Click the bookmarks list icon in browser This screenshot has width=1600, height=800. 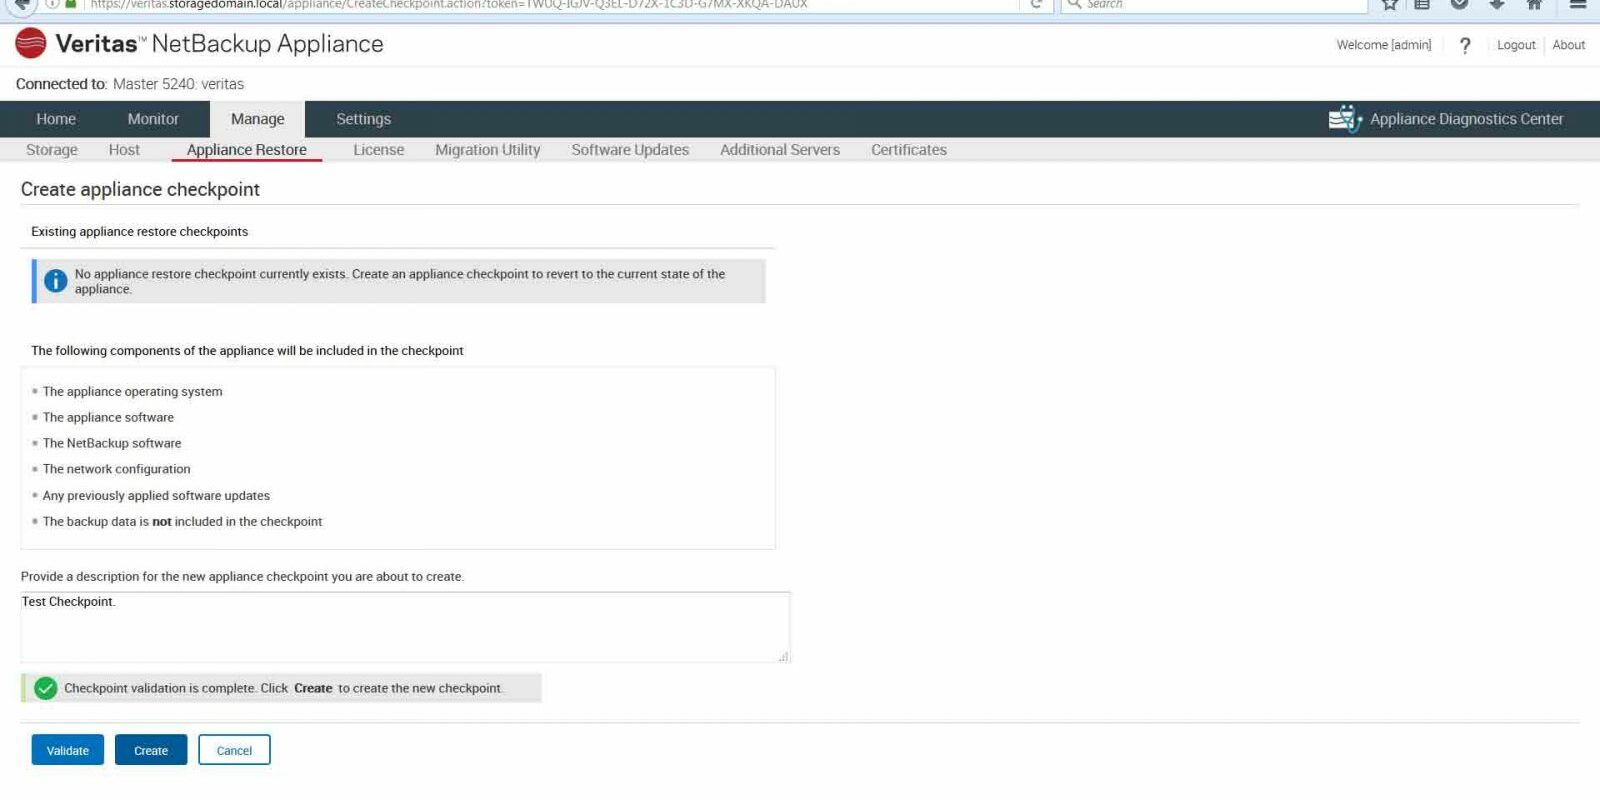coord(1421,4)
